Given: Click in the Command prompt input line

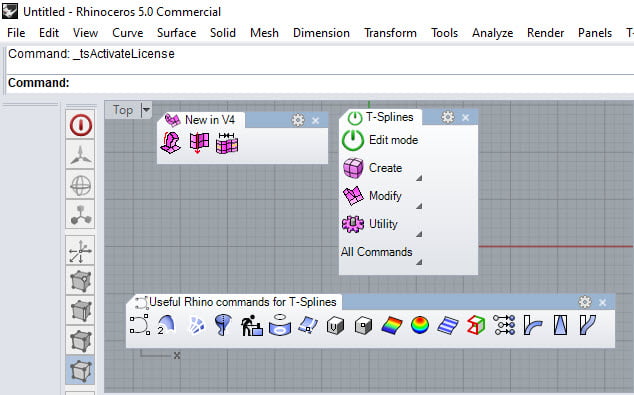Looking at the screenshot, I should pyautogui.click(x=320, y=83).
